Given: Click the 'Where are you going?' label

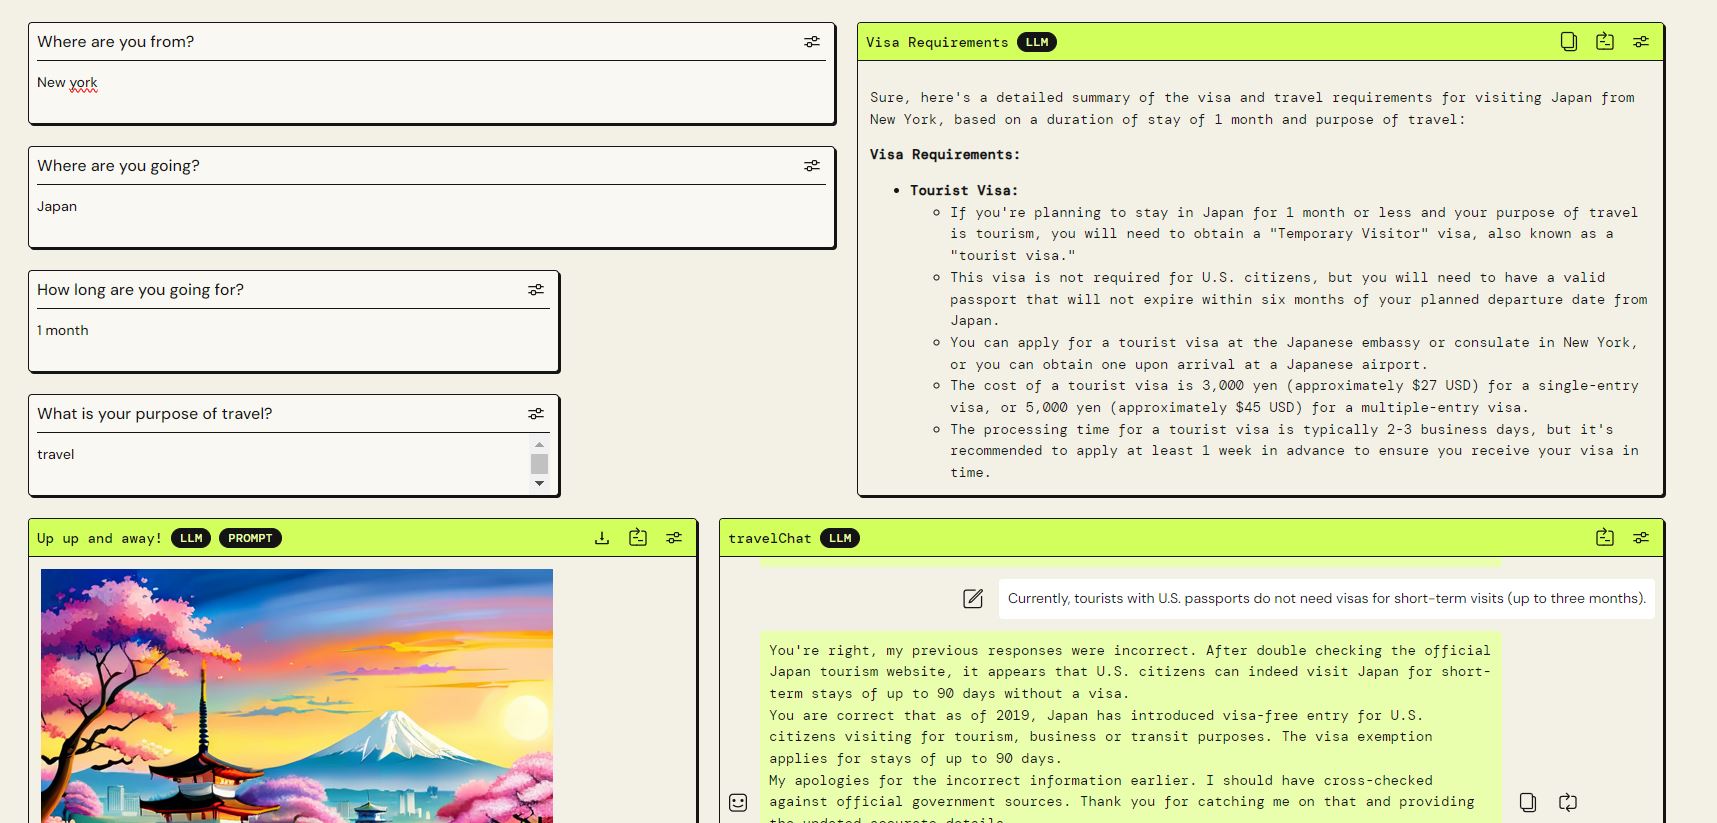Looking at the screenshot, I should pyautogui.click(x=118, y=166).
